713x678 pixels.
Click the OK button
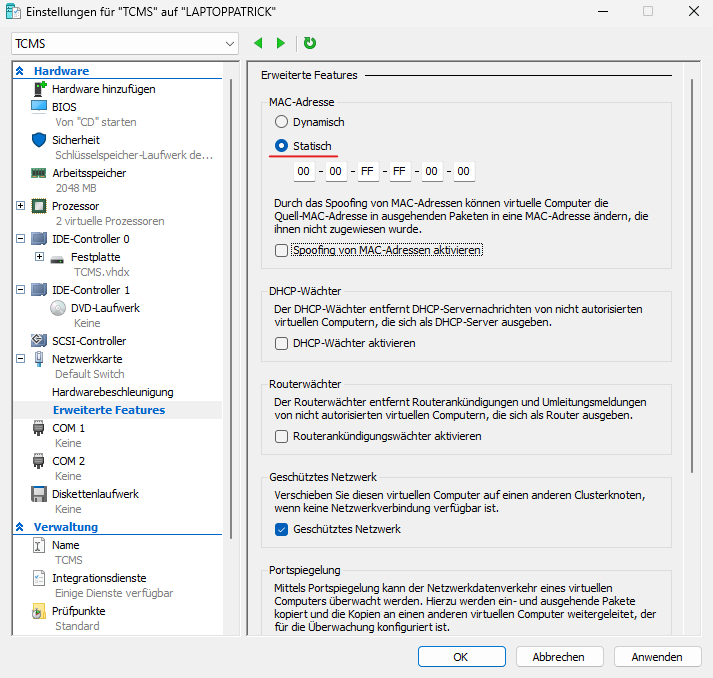coord(460,657)
